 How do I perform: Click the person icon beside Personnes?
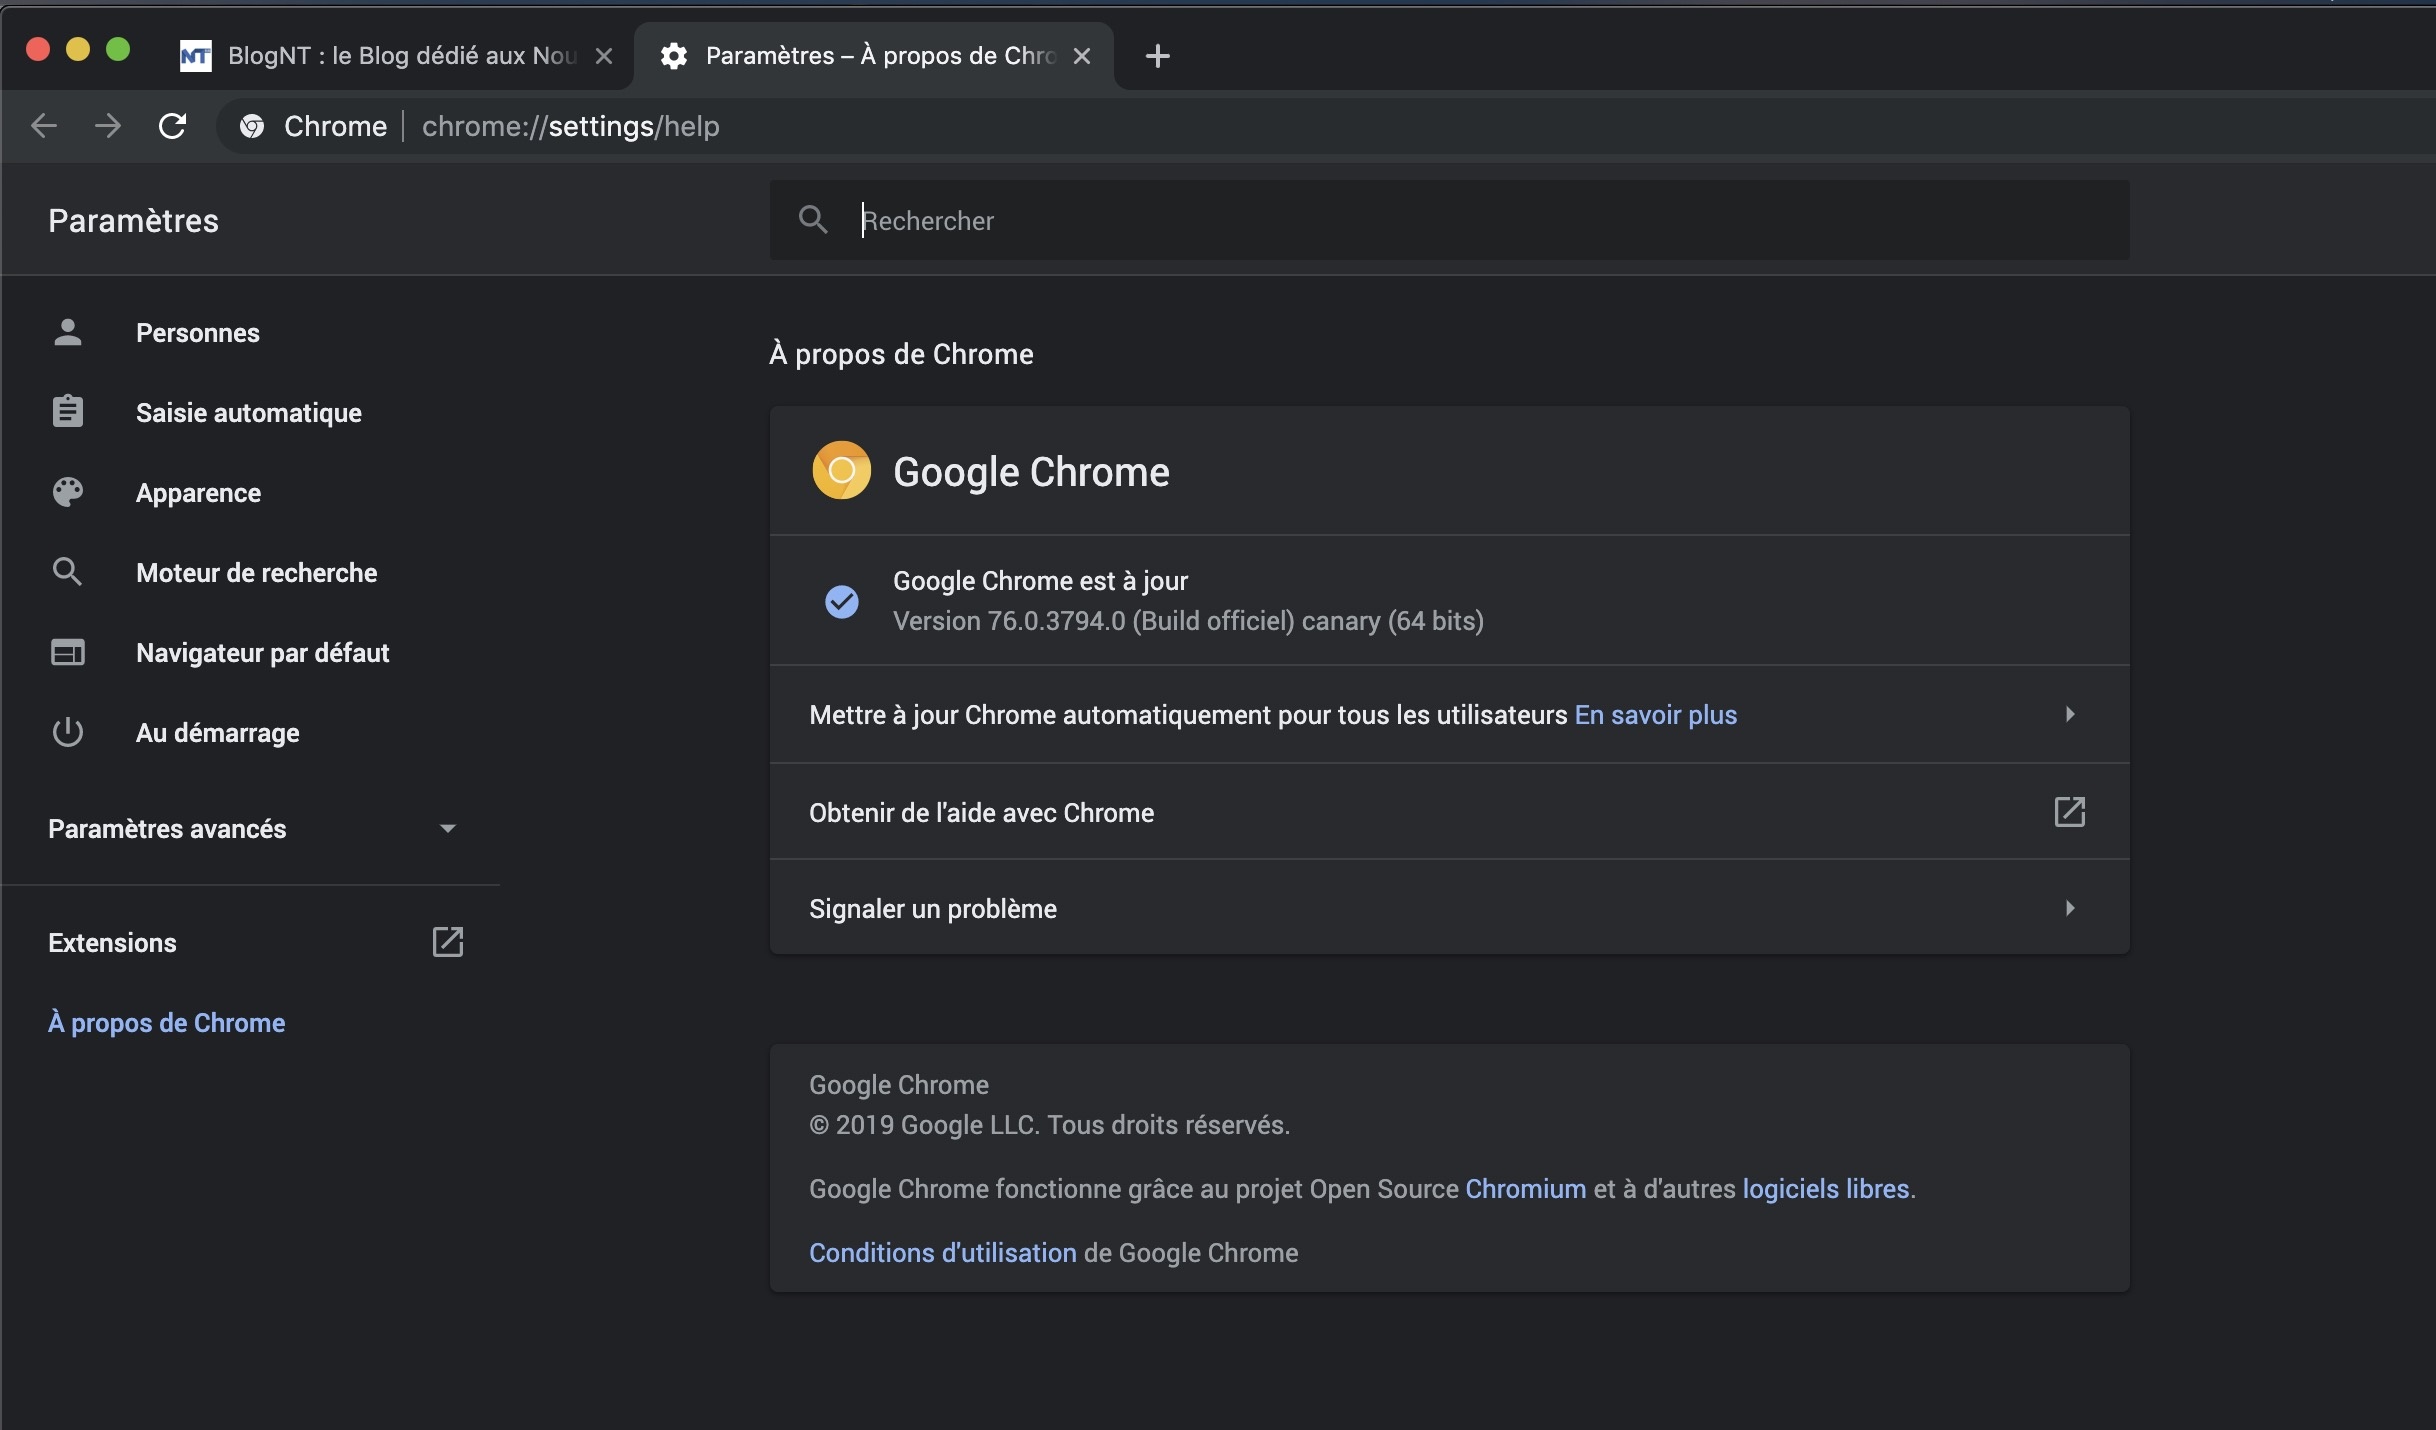pyautogui.click(x=67, y=332)
